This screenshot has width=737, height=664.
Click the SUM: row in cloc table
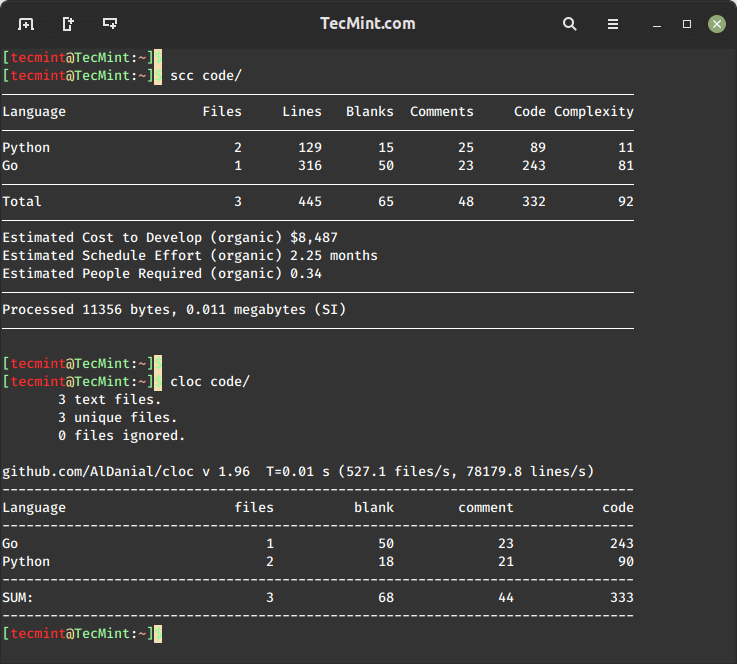[18, 597]
